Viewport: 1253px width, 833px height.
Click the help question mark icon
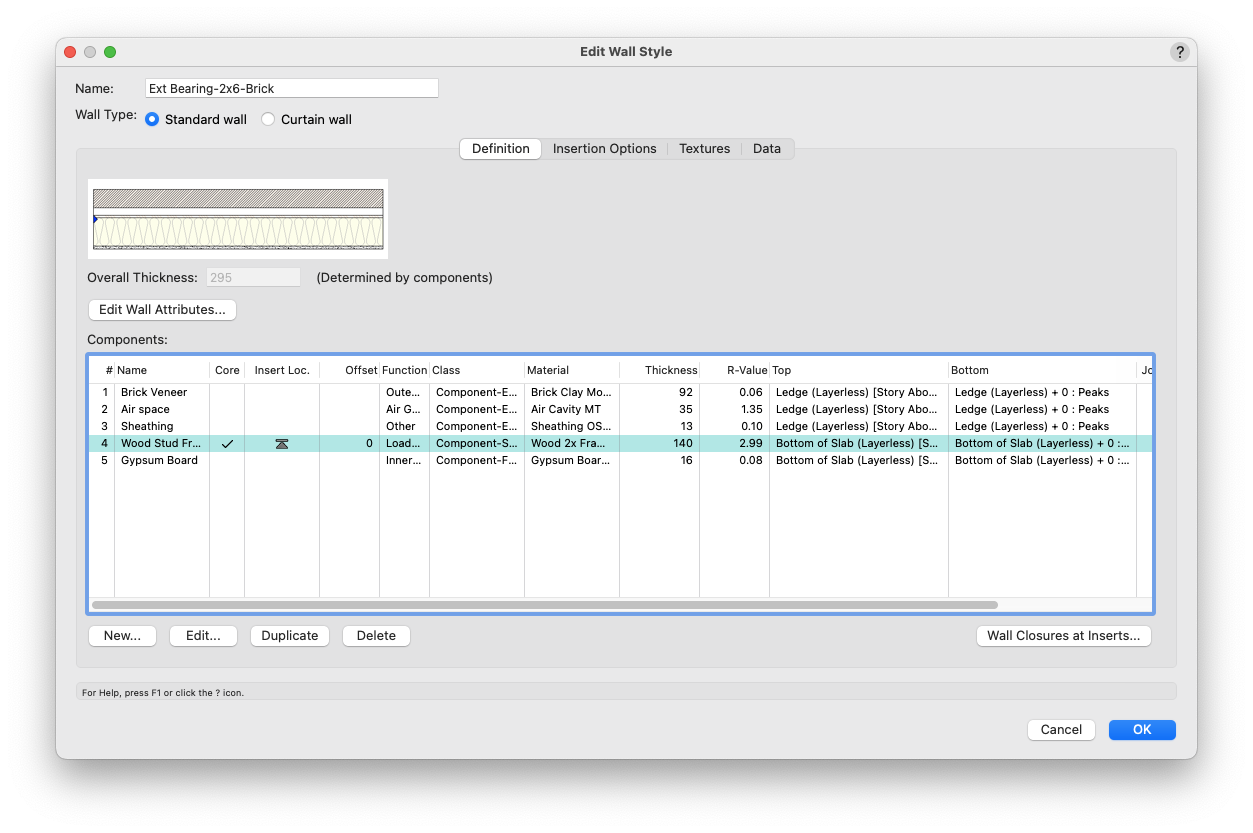point(1179,52)
